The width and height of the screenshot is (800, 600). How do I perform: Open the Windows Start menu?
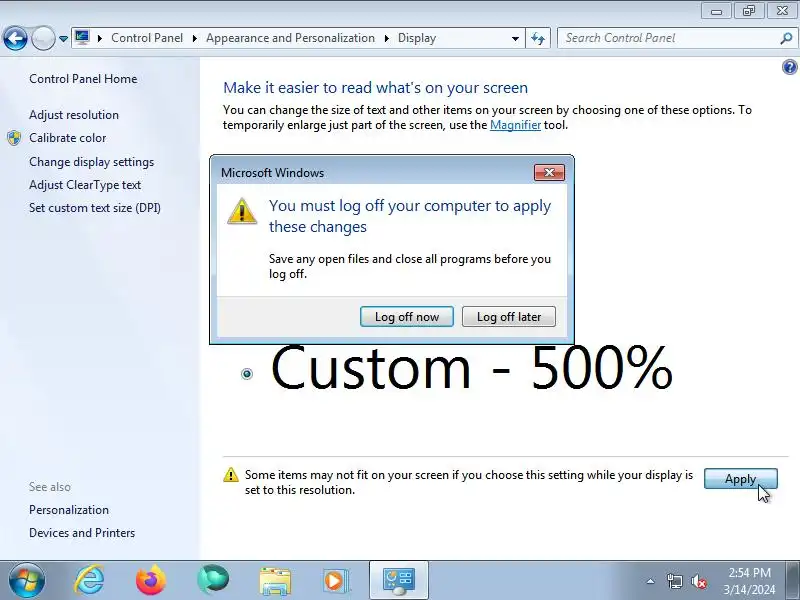(27, 580)
